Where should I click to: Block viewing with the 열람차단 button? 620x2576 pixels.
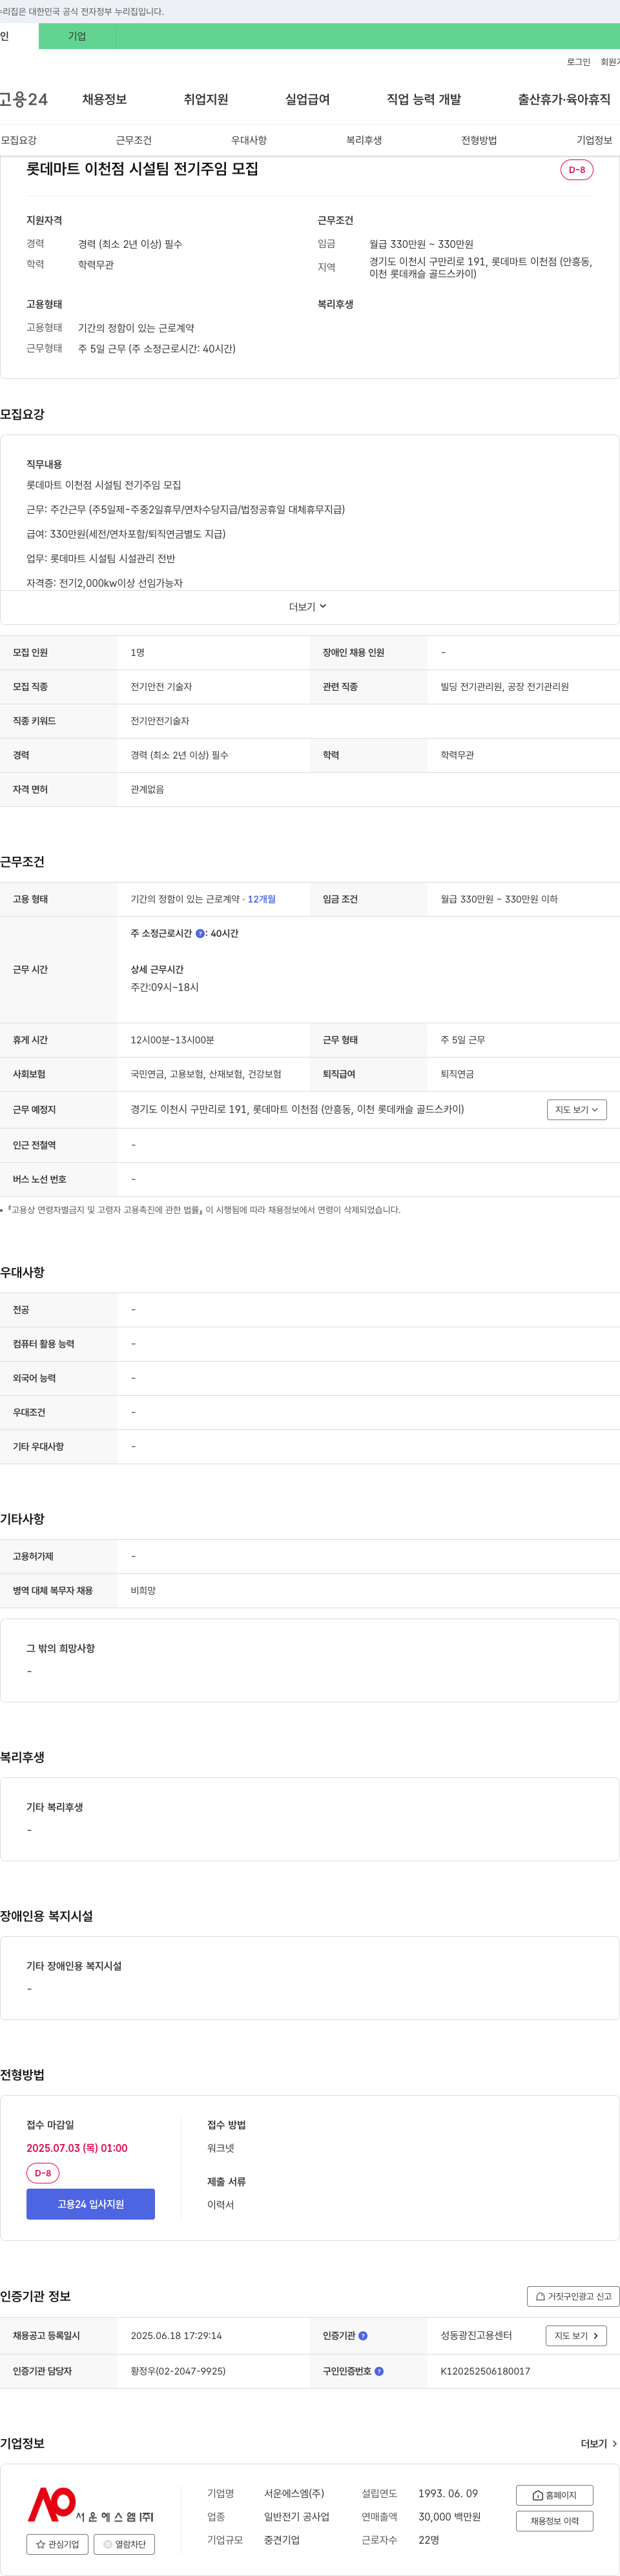tap(124, 2544)
